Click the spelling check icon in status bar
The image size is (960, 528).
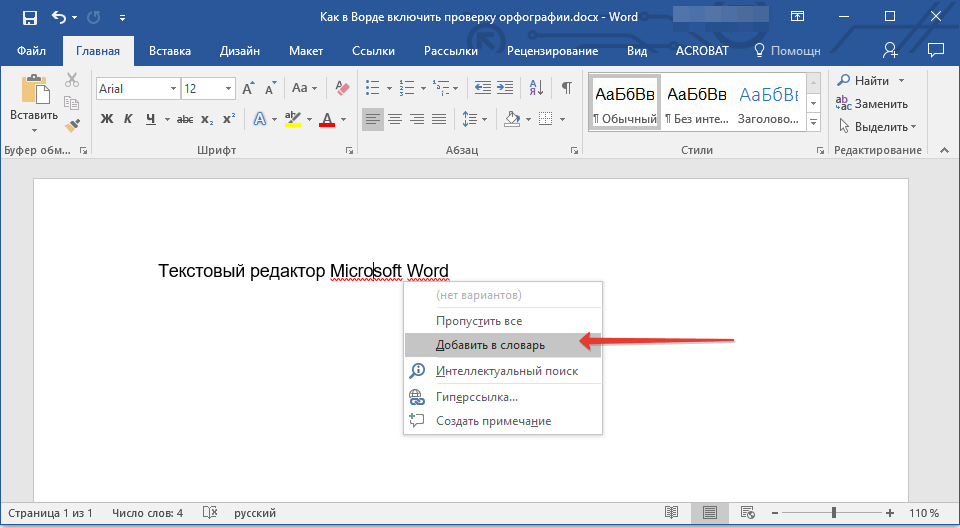coord(210,513)
